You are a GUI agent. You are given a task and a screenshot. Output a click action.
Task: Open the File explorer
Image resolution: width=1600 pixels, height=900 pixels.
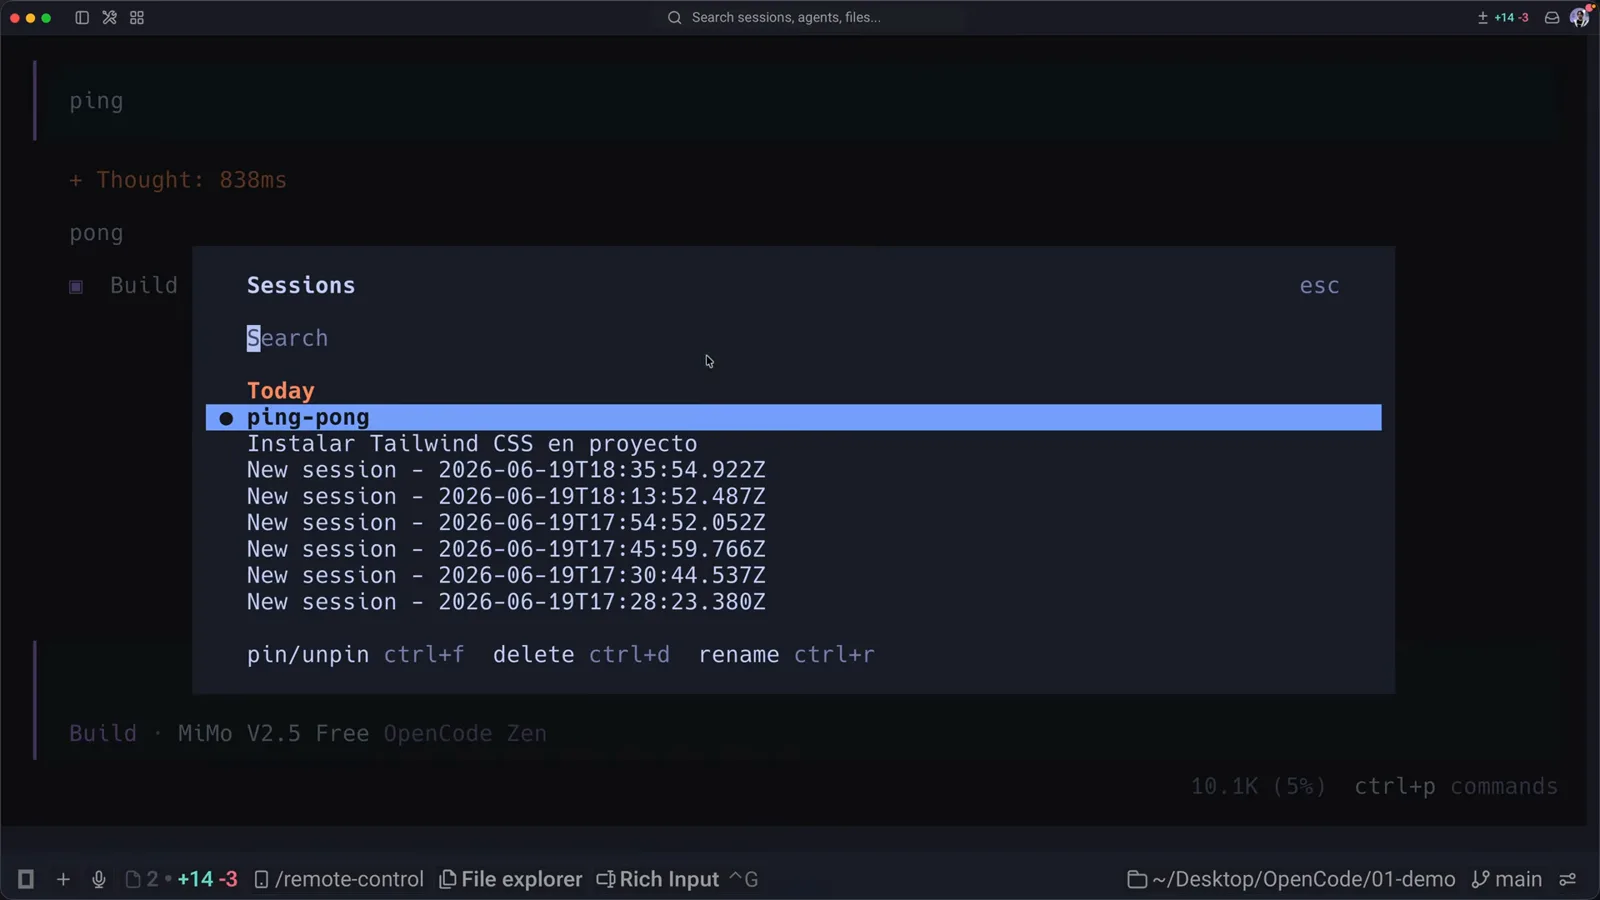point(511,879)
